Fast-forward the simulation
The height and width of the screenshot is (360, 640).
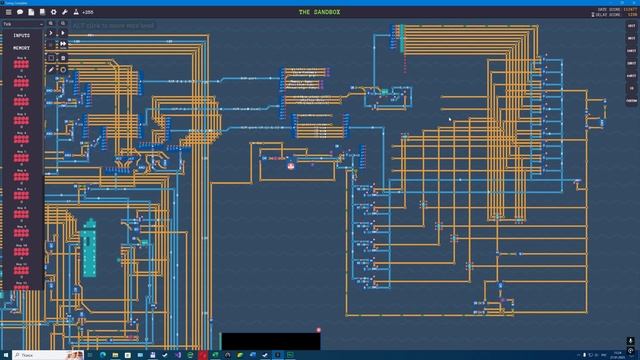(63, 43)
